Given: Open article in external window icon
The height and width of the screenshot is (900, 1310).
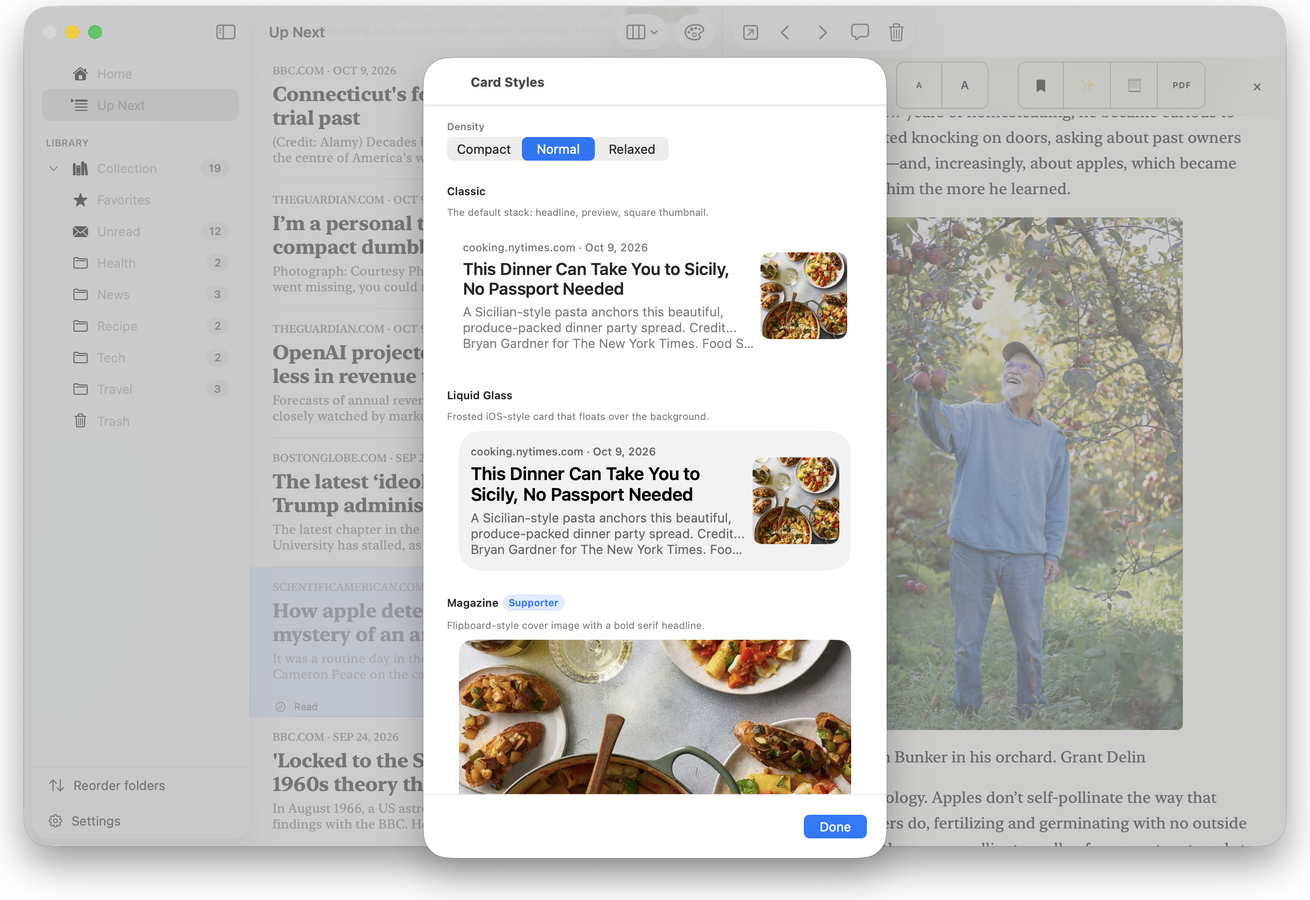Looking at the screenshot, I should (x=750, y=32).
